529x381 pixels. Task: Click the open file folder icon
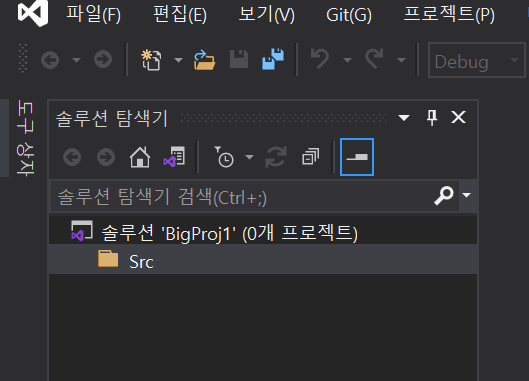pos(204,60)
